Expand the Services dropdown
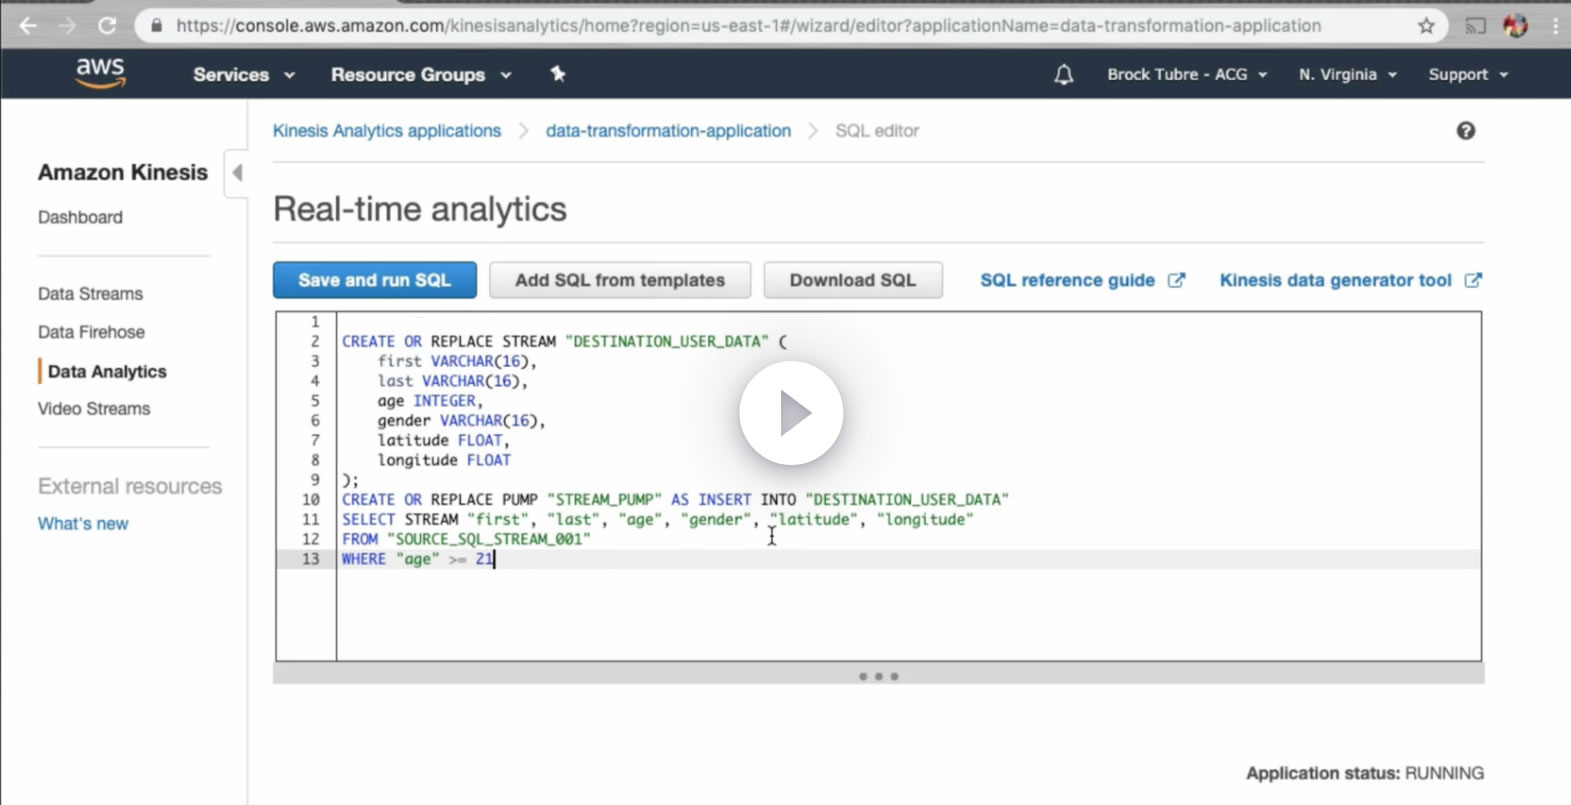This screenshot has width=1571, height=805. click(243, 75)
